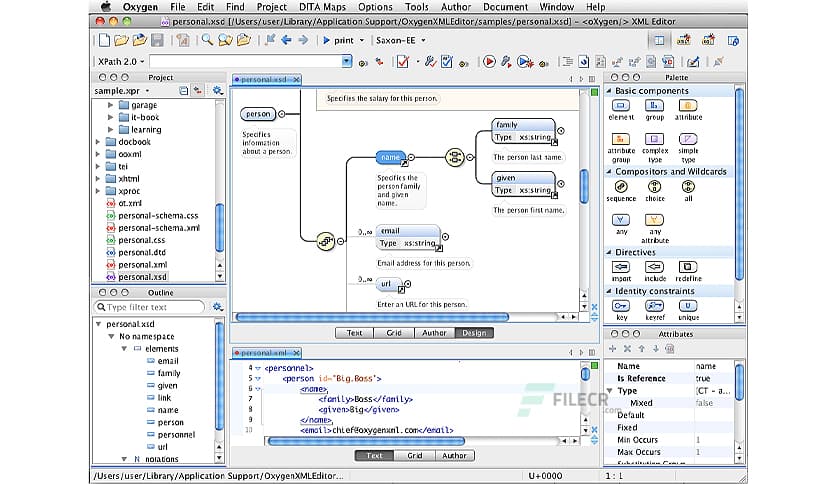Open the DITA Maps menu
836x484 pixels.
[322, 7]
